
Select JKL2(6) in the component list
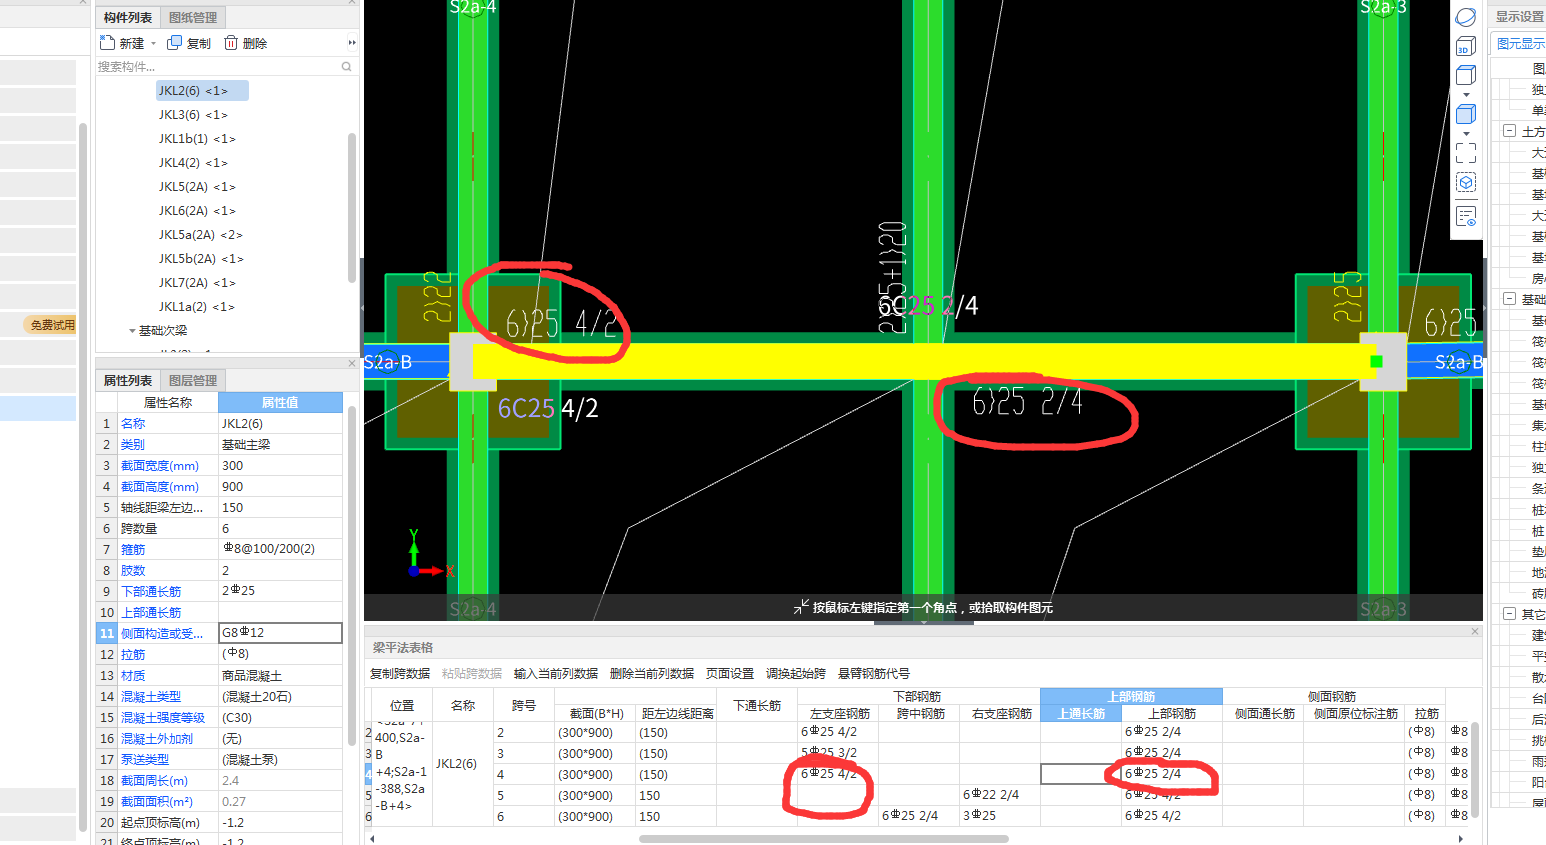click(201, 91)
